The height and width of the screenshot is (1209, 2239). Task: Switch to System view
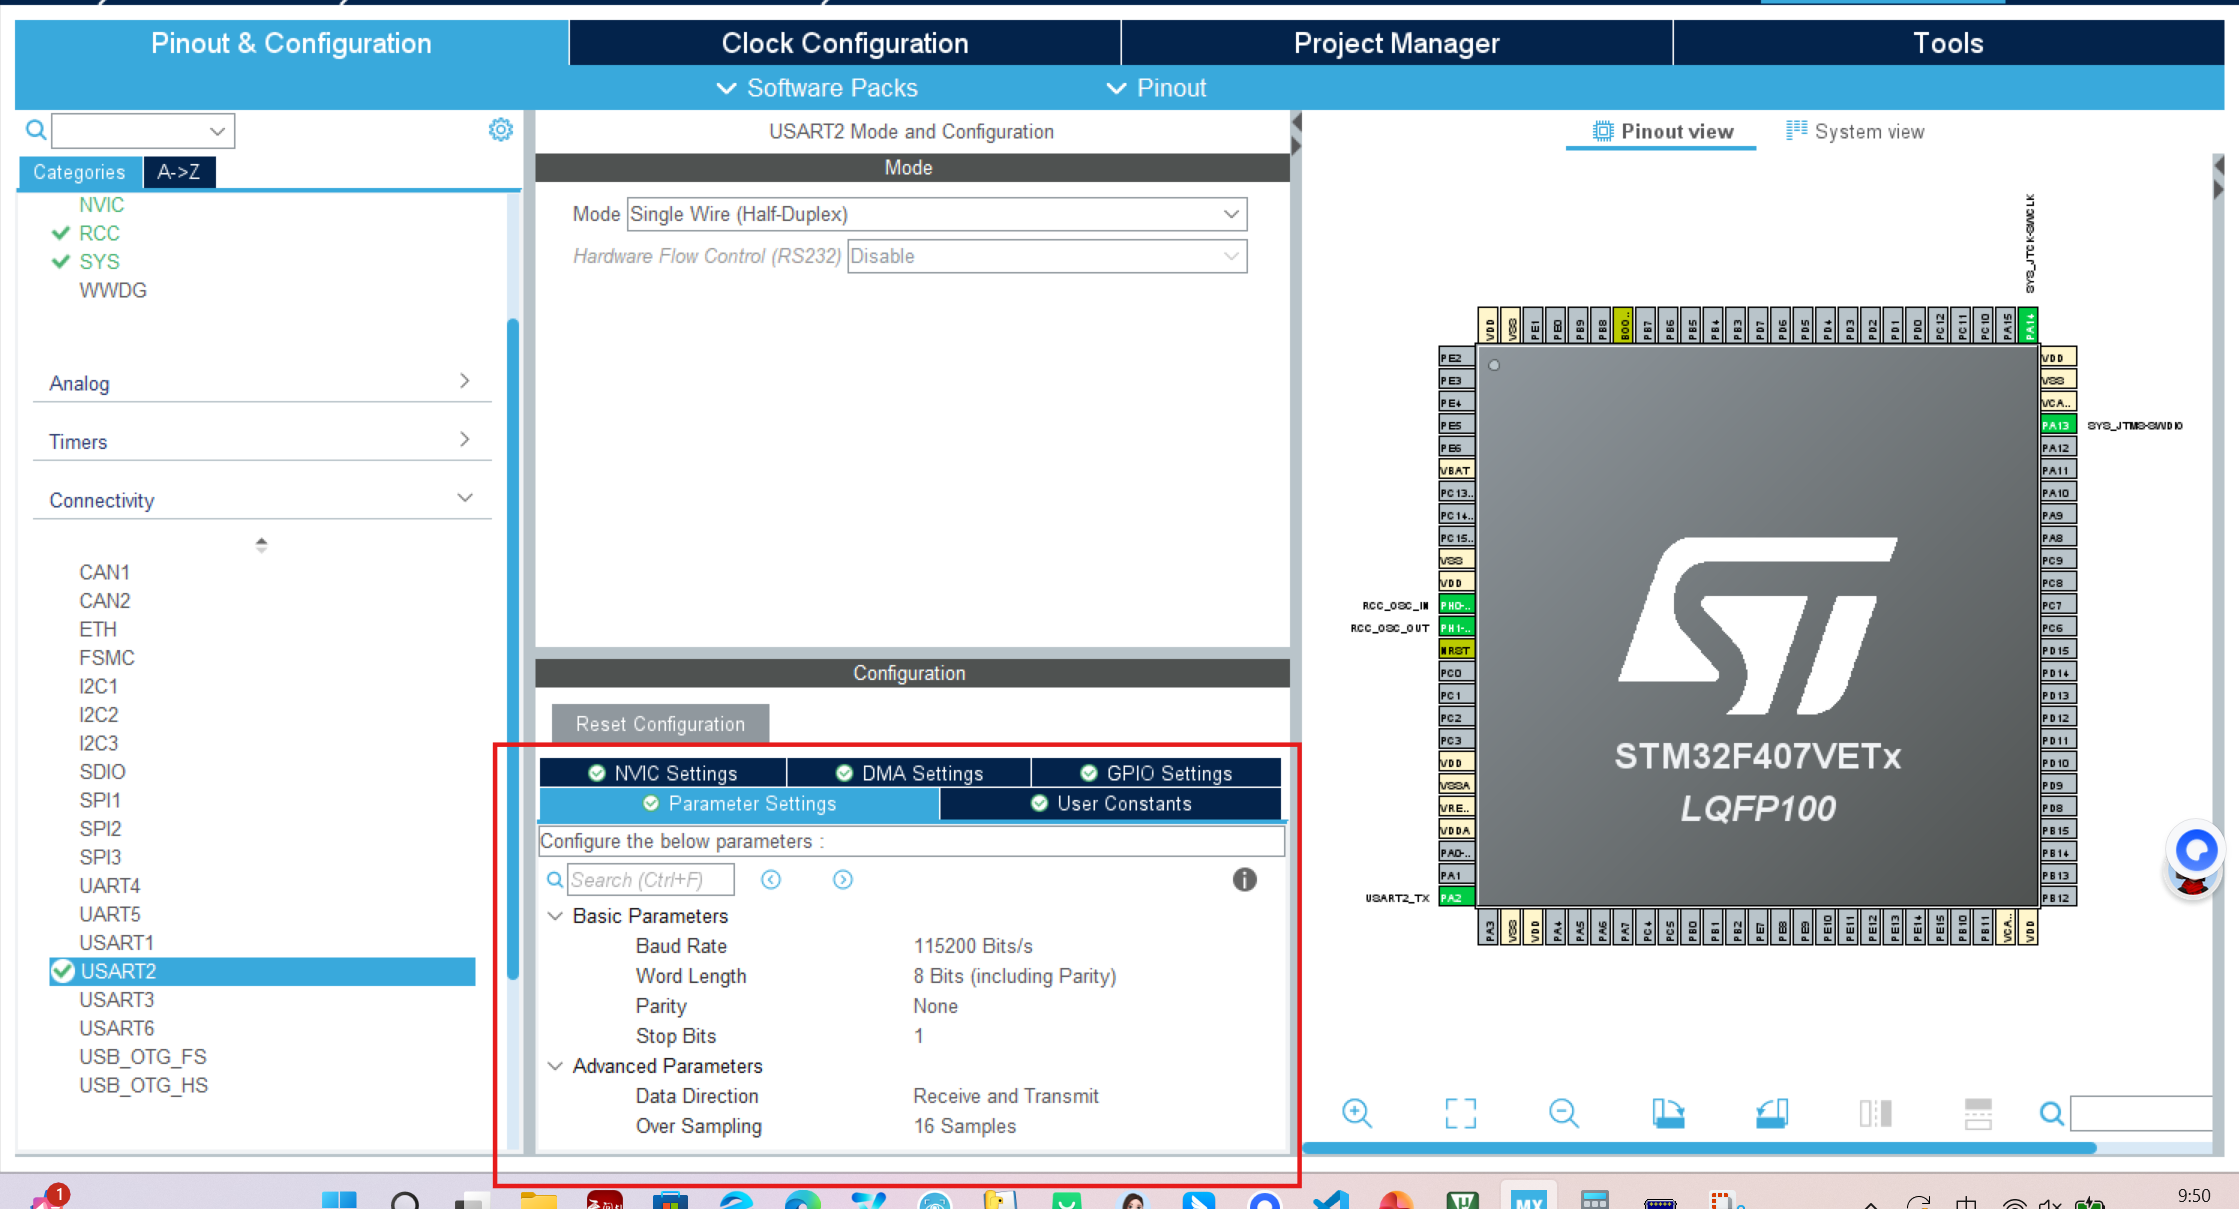point(1855,131)
